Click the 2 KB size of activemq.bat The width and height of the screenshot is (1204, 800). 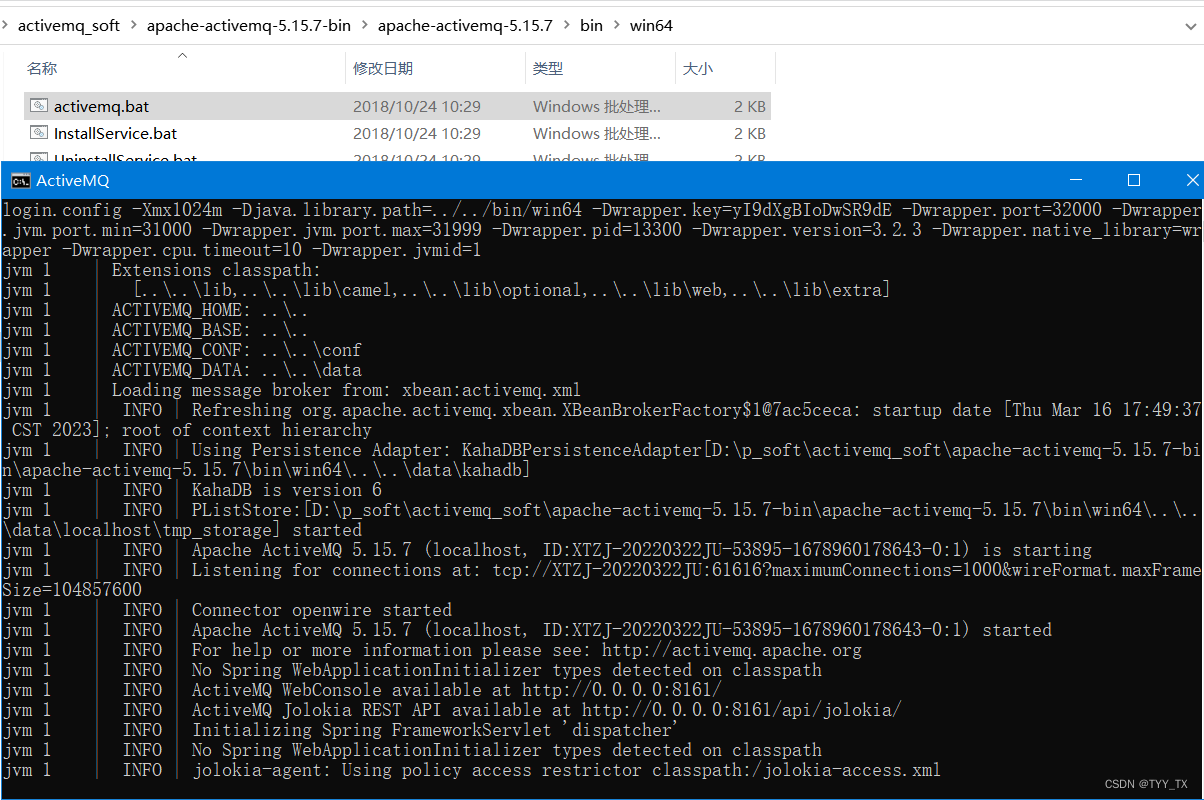pos(750,106)
